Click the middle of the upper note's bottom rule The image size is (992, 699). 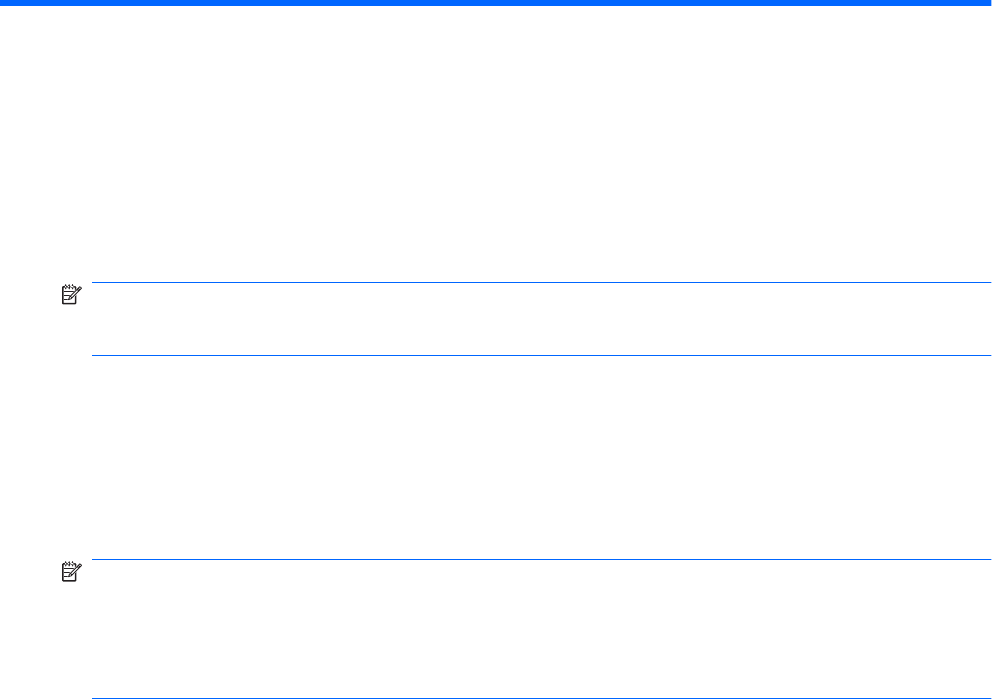click(540, 355)
